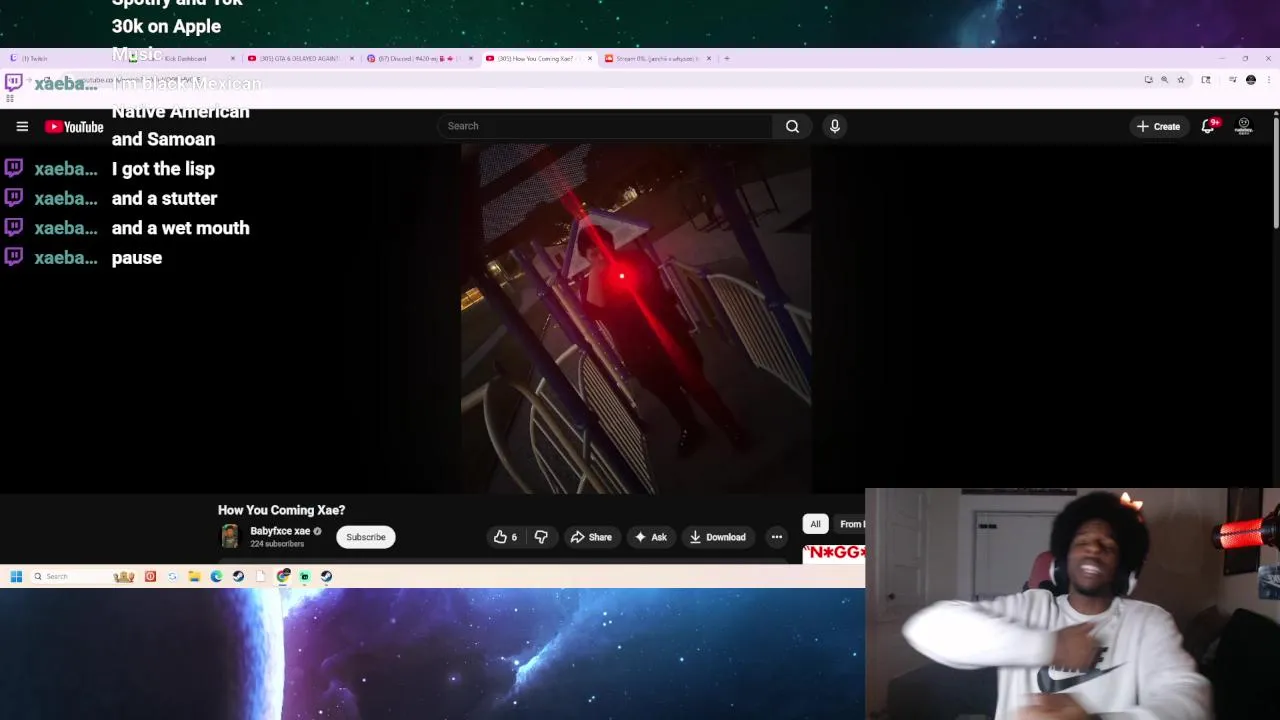
Task: Click the install app icon in address bar
Action: (1148, 80)
